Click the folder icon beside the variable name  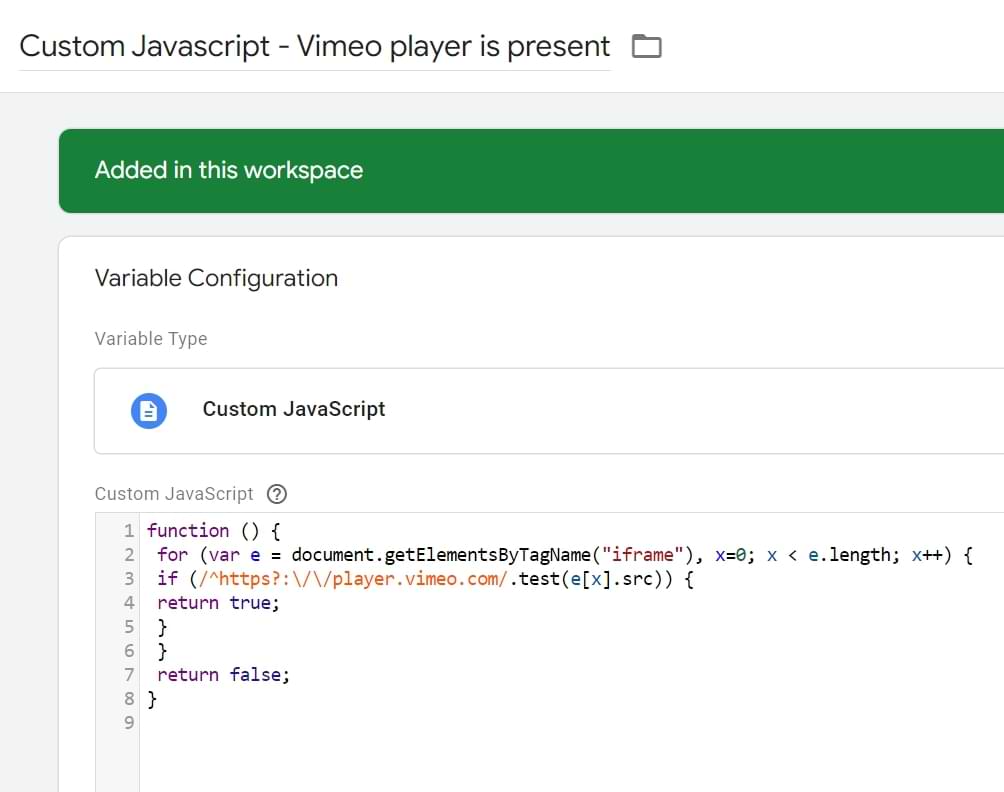[x=647, y=46]
